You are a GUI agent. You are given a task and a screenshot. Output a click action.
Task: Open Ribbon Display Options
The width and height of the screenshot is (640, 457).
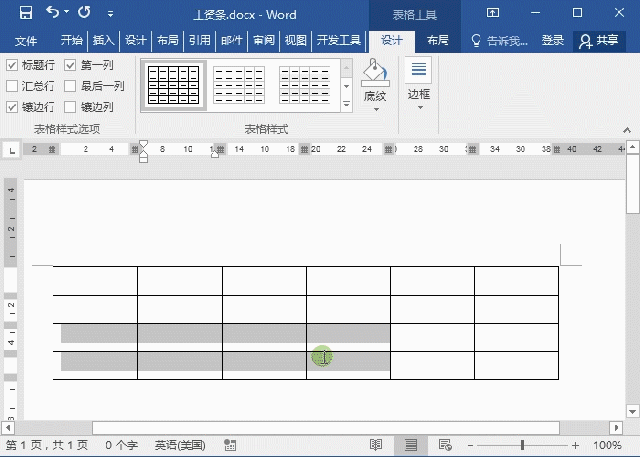point(493,13)
